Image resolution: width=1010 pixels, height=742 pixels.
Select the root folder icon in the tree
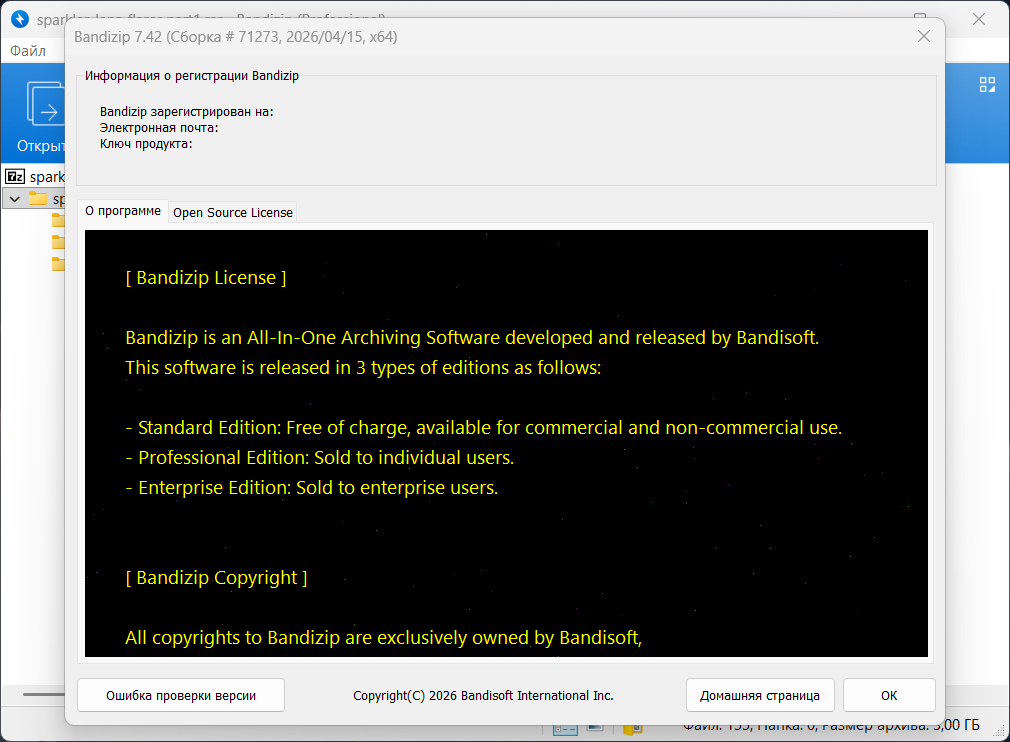pos(38,199)
